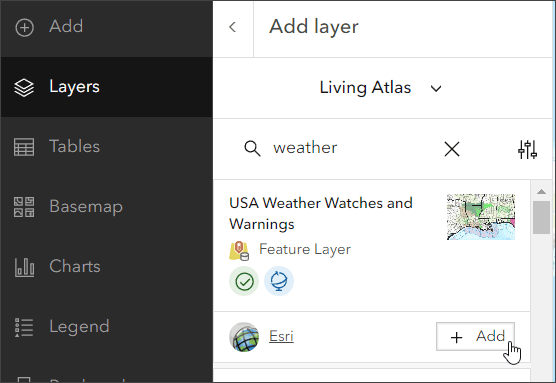
Task: Click the results list scrollbar thumb
Action: click(x=541, y=217)
